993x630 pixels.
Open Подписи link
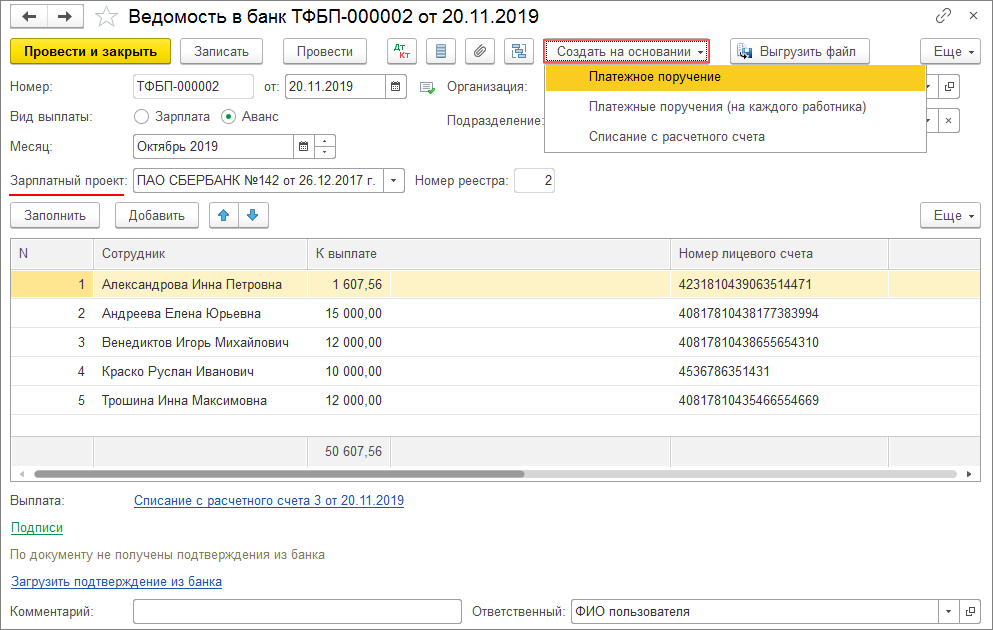click(x=37, y=528)
